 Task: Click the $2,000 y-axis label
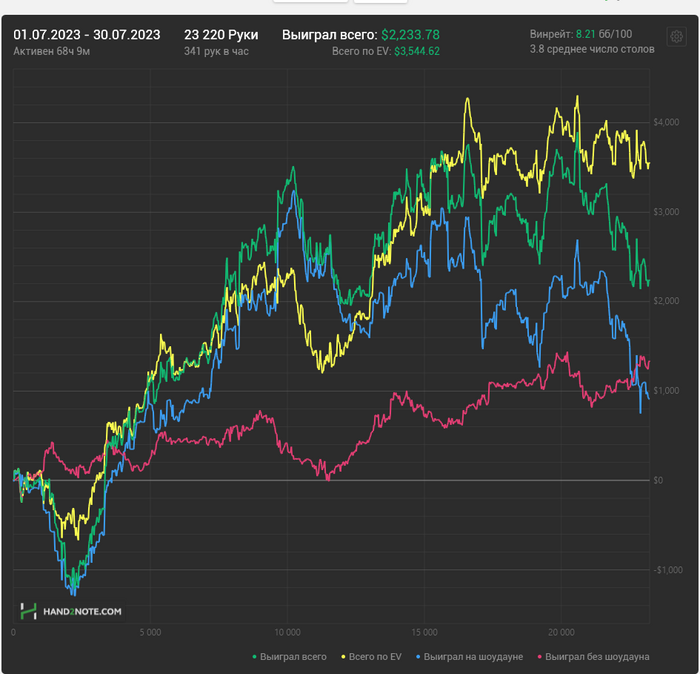click(666, 301)
